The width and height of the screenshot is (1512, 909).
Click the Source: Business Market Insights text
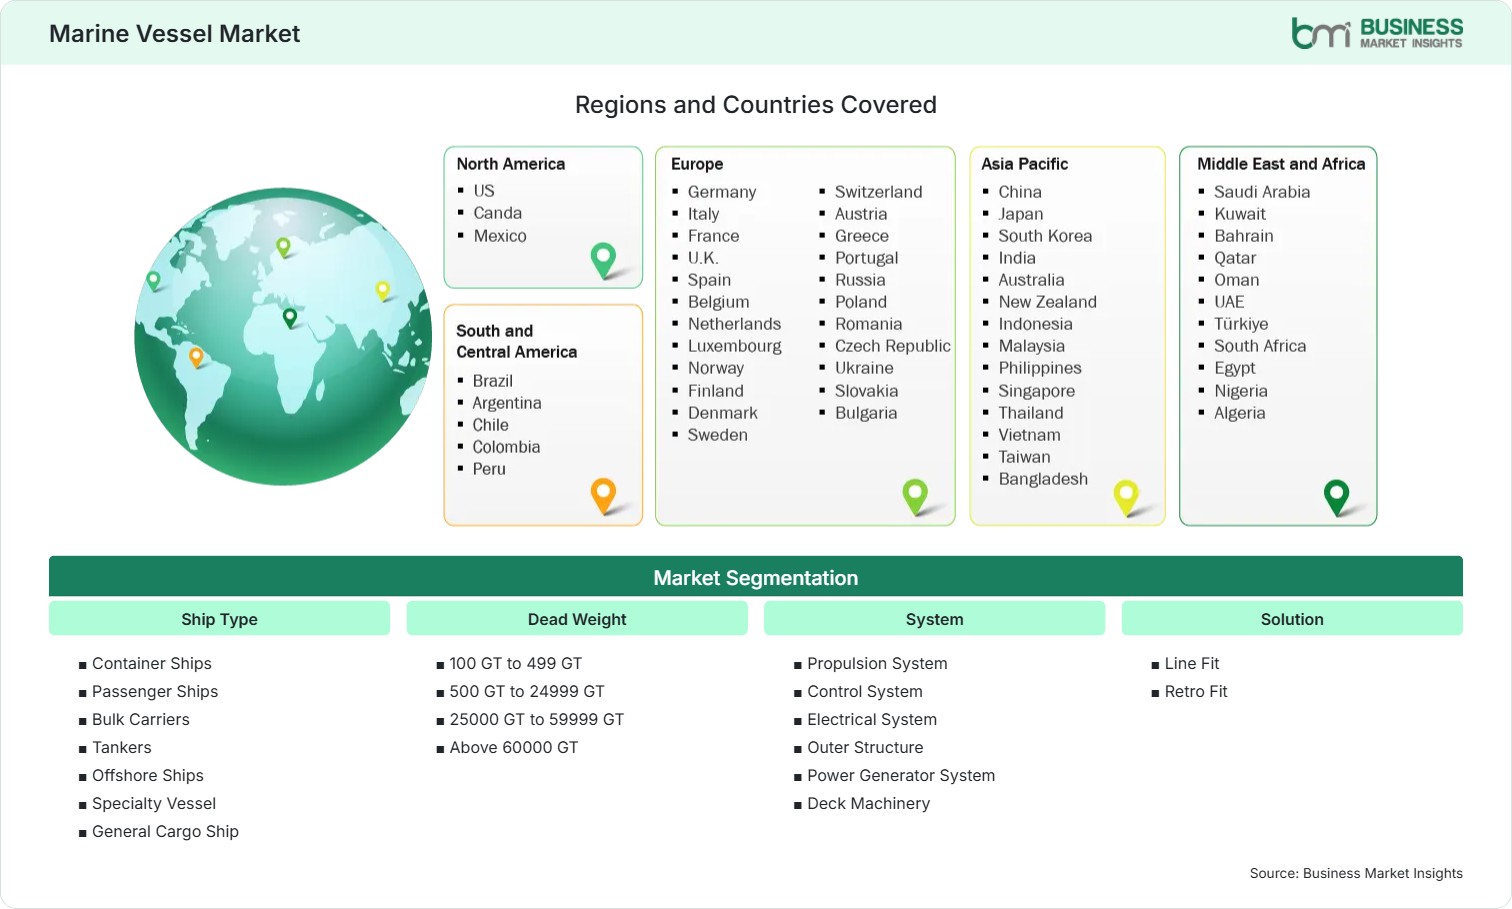coord(1356,873)
